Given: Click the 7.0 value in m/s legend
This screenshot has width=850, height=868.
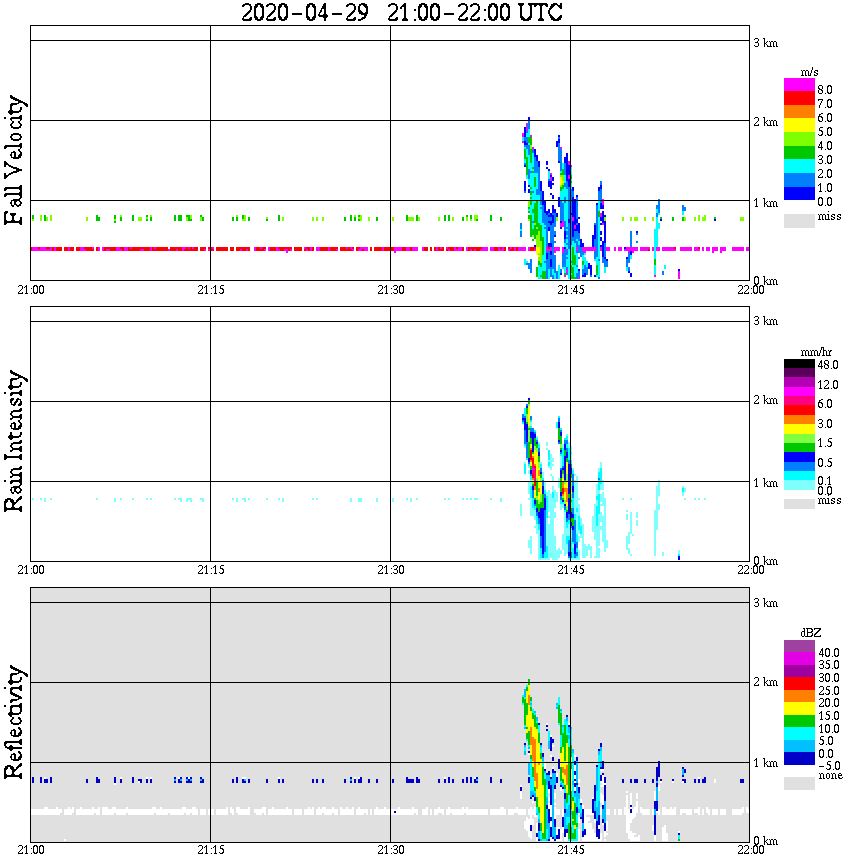Looking at the screenshot, I should point(825,104).
